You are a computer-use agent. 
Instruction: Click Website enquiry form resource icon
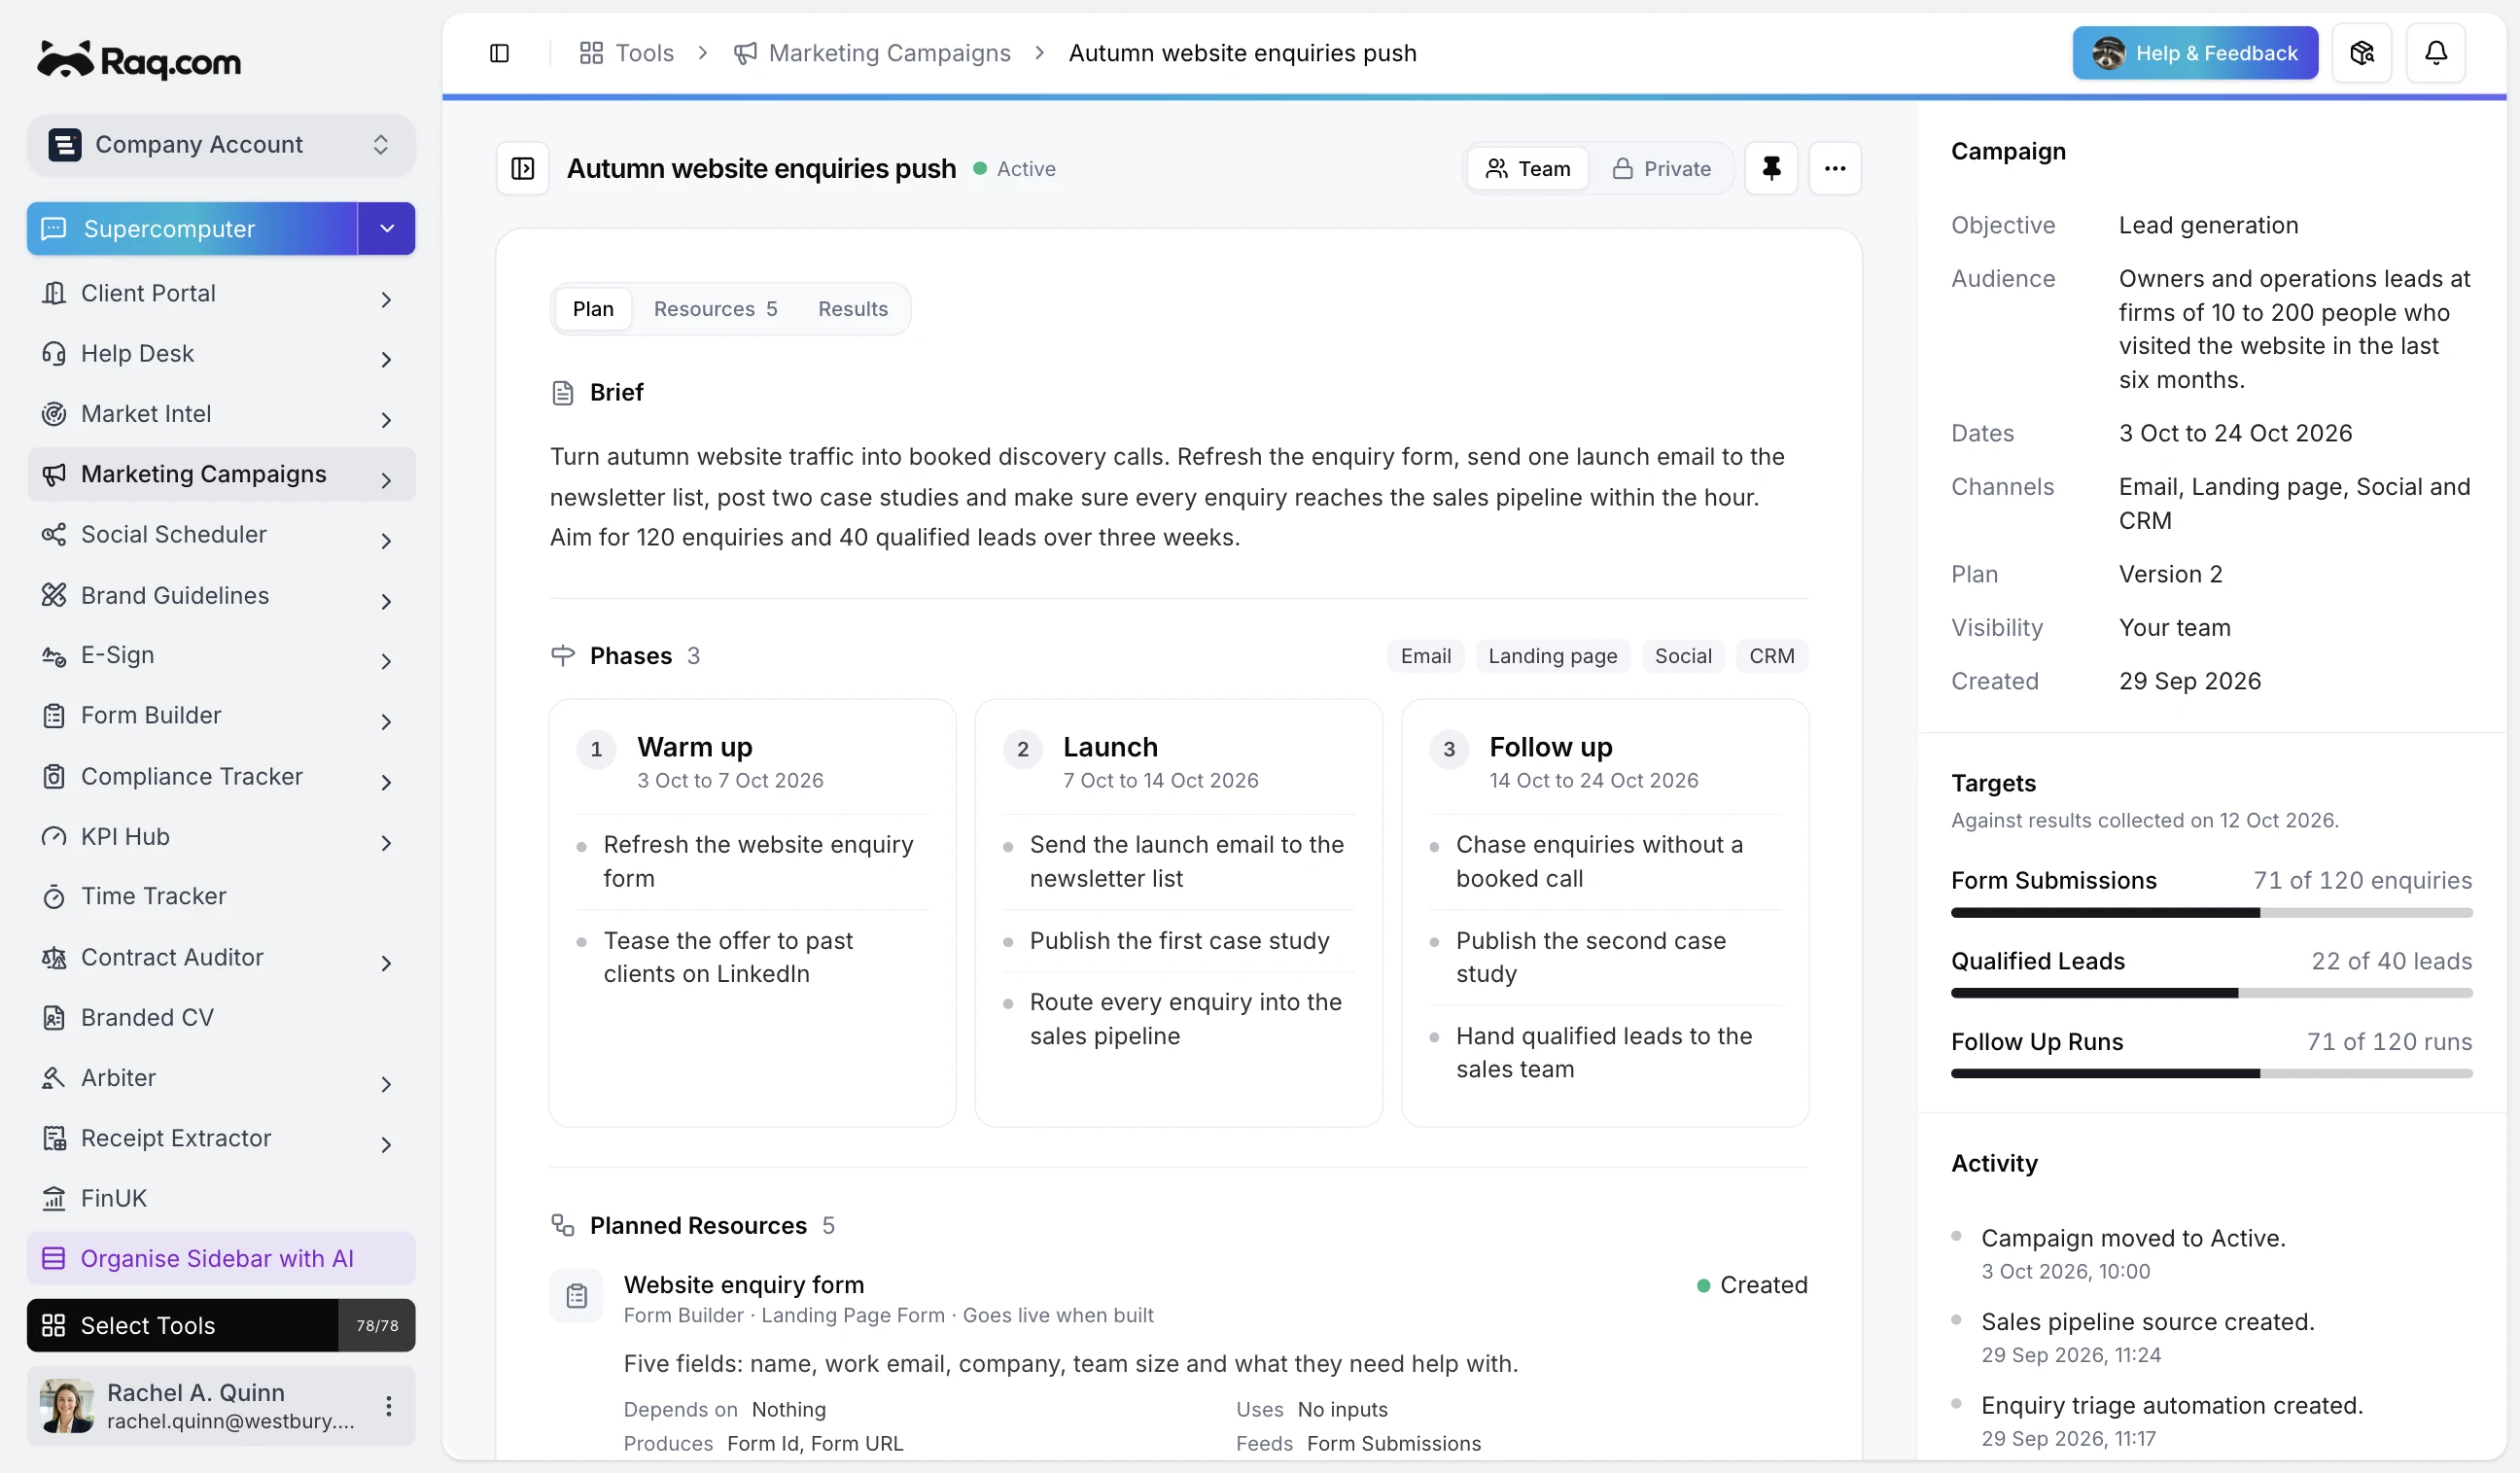coord(577,1296)
